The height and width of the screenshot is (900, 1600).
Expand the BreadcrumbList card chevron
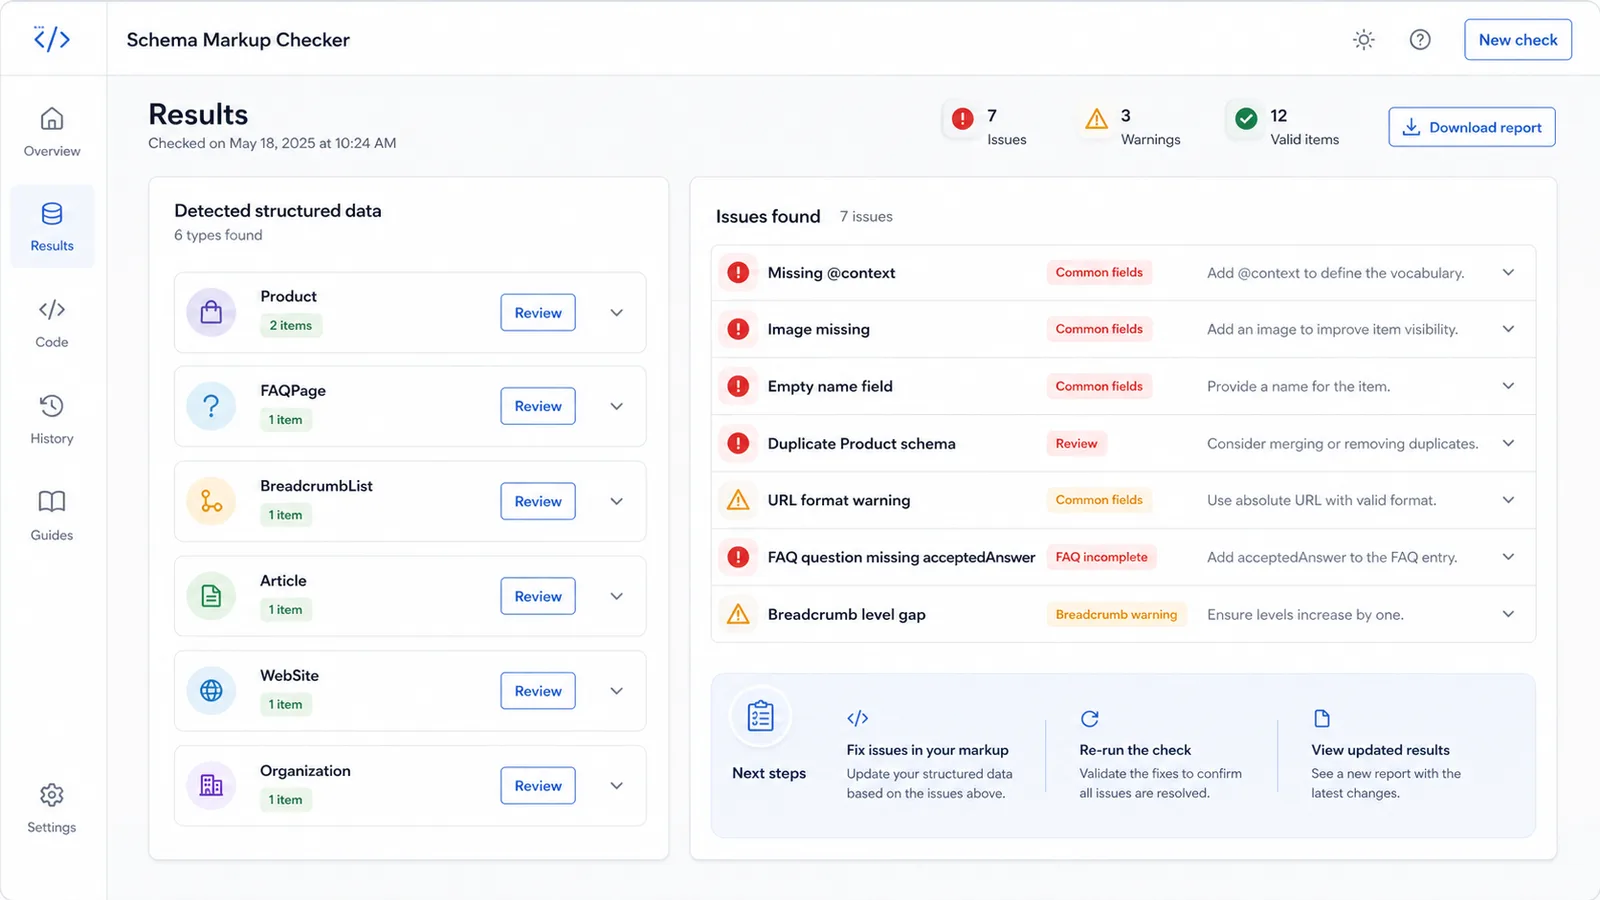pos(617,501)
